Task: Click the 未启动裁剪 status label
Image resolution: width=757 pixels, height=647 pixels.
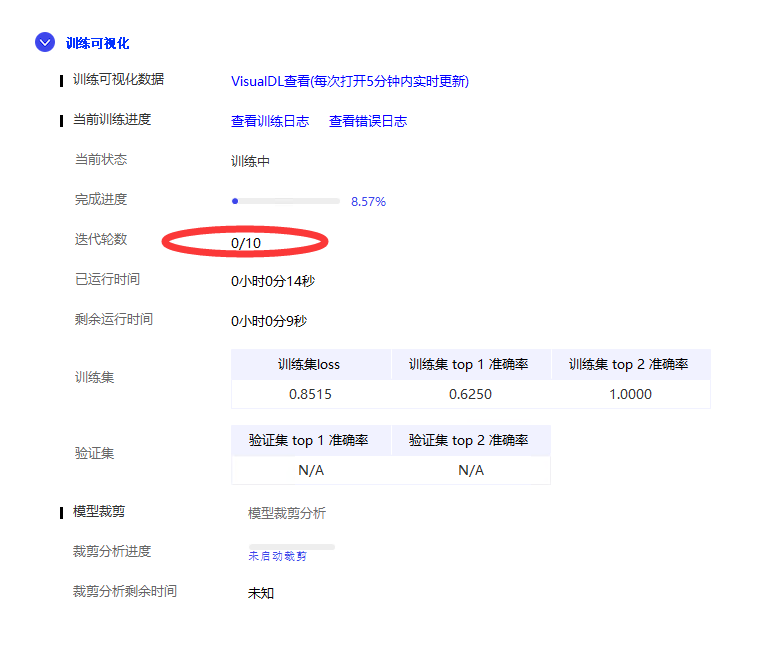Action: tap(278, 556)
